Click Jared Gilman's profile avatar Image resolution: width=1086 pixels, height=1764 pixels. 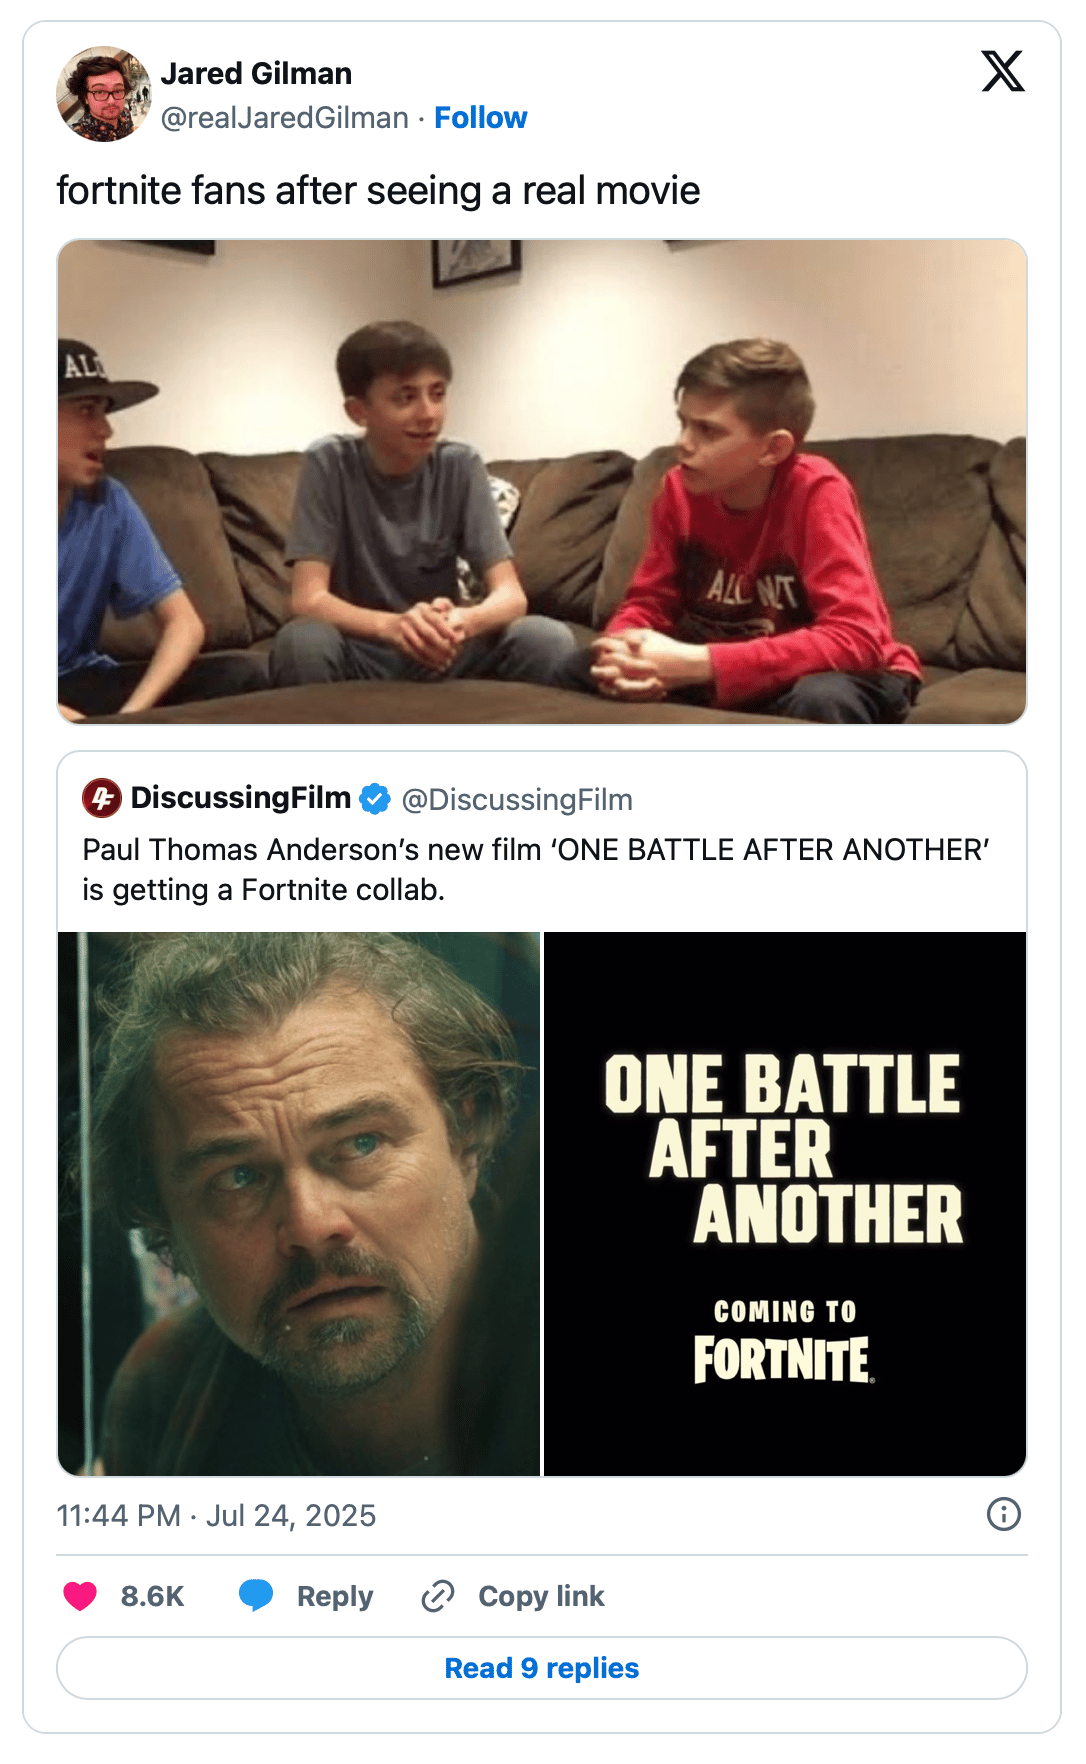(x=104, y=94)
